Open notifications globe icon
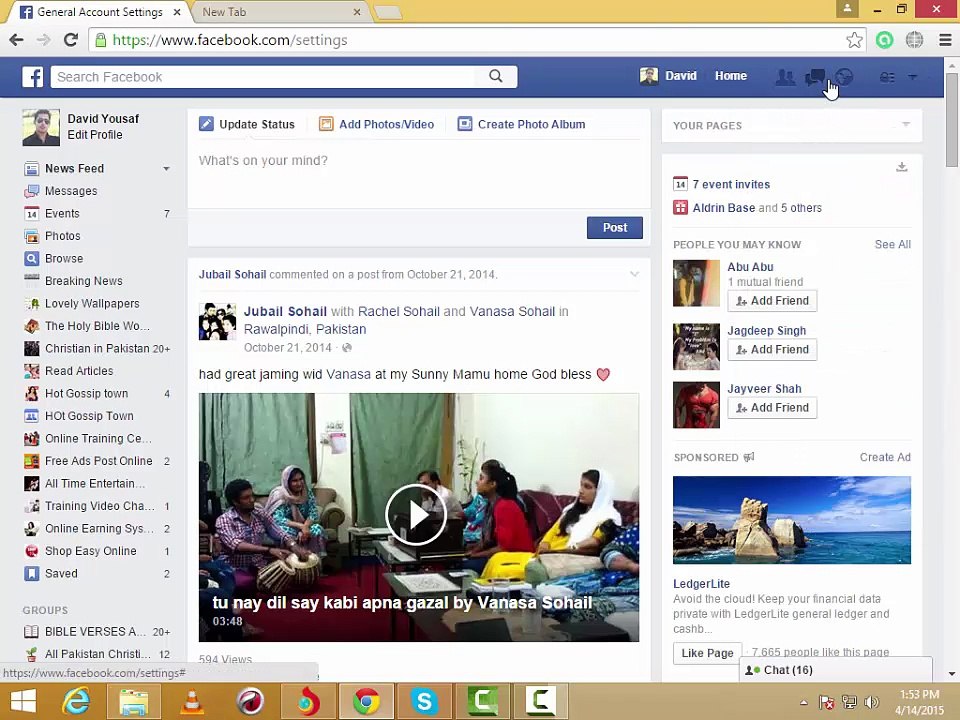Viewport: 960px width, 720px height. pos(844,77)
